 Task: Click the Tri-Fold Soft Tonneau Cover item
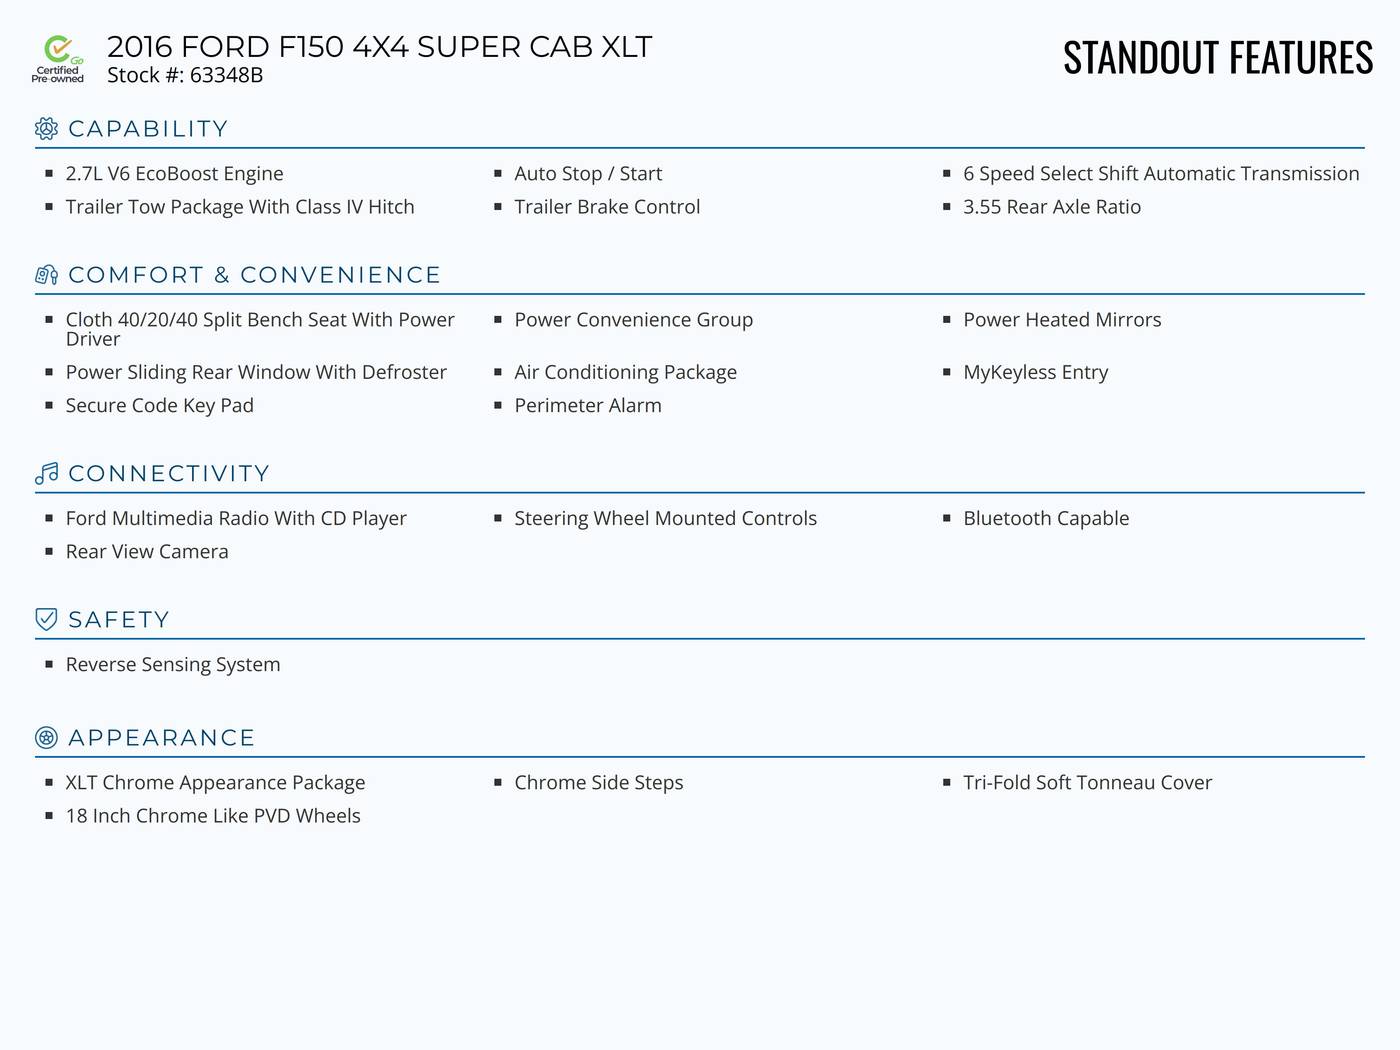click(1087, 783)
